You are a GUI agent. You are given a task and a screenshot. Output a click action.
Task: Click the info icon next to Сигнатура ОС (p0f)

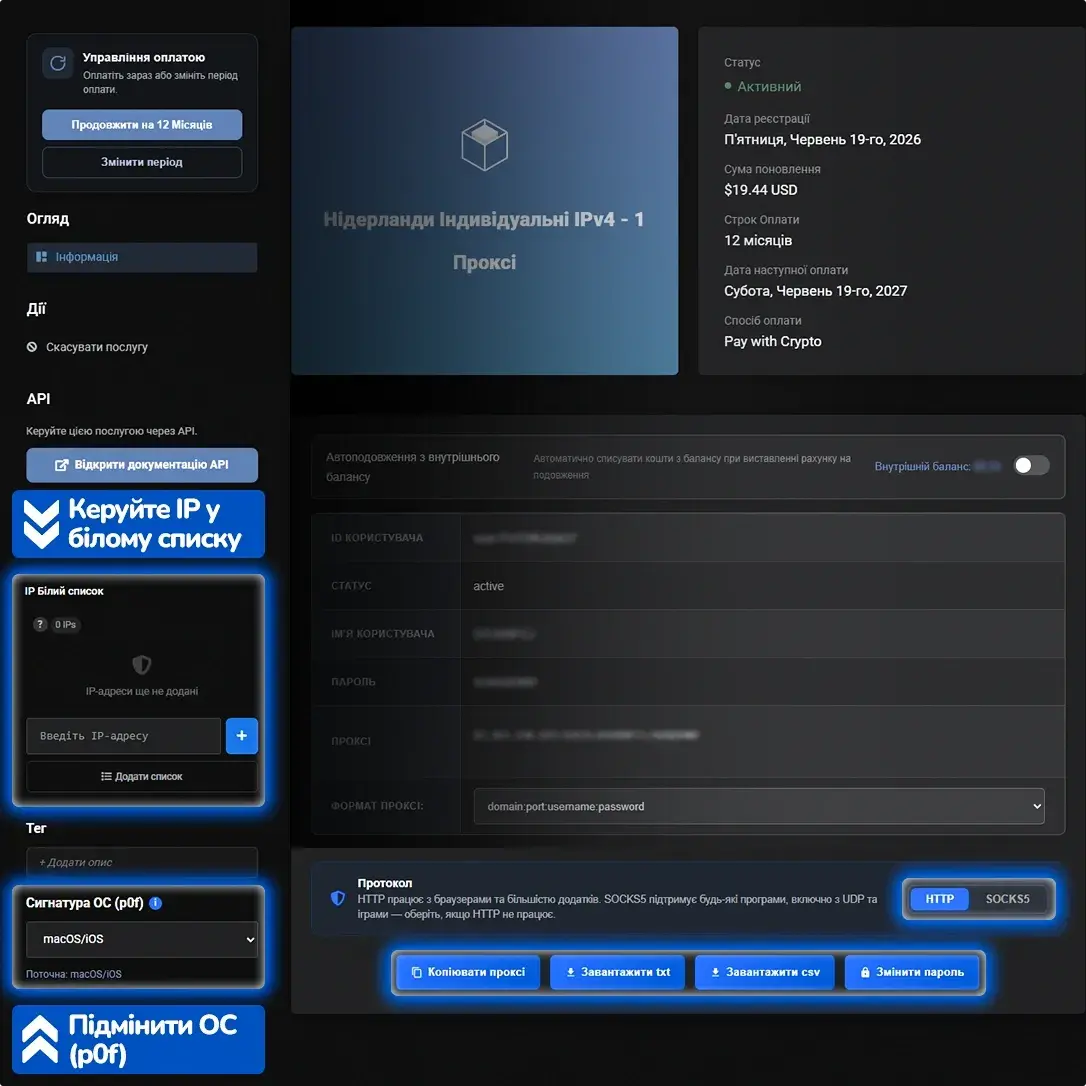pos(155,902)
